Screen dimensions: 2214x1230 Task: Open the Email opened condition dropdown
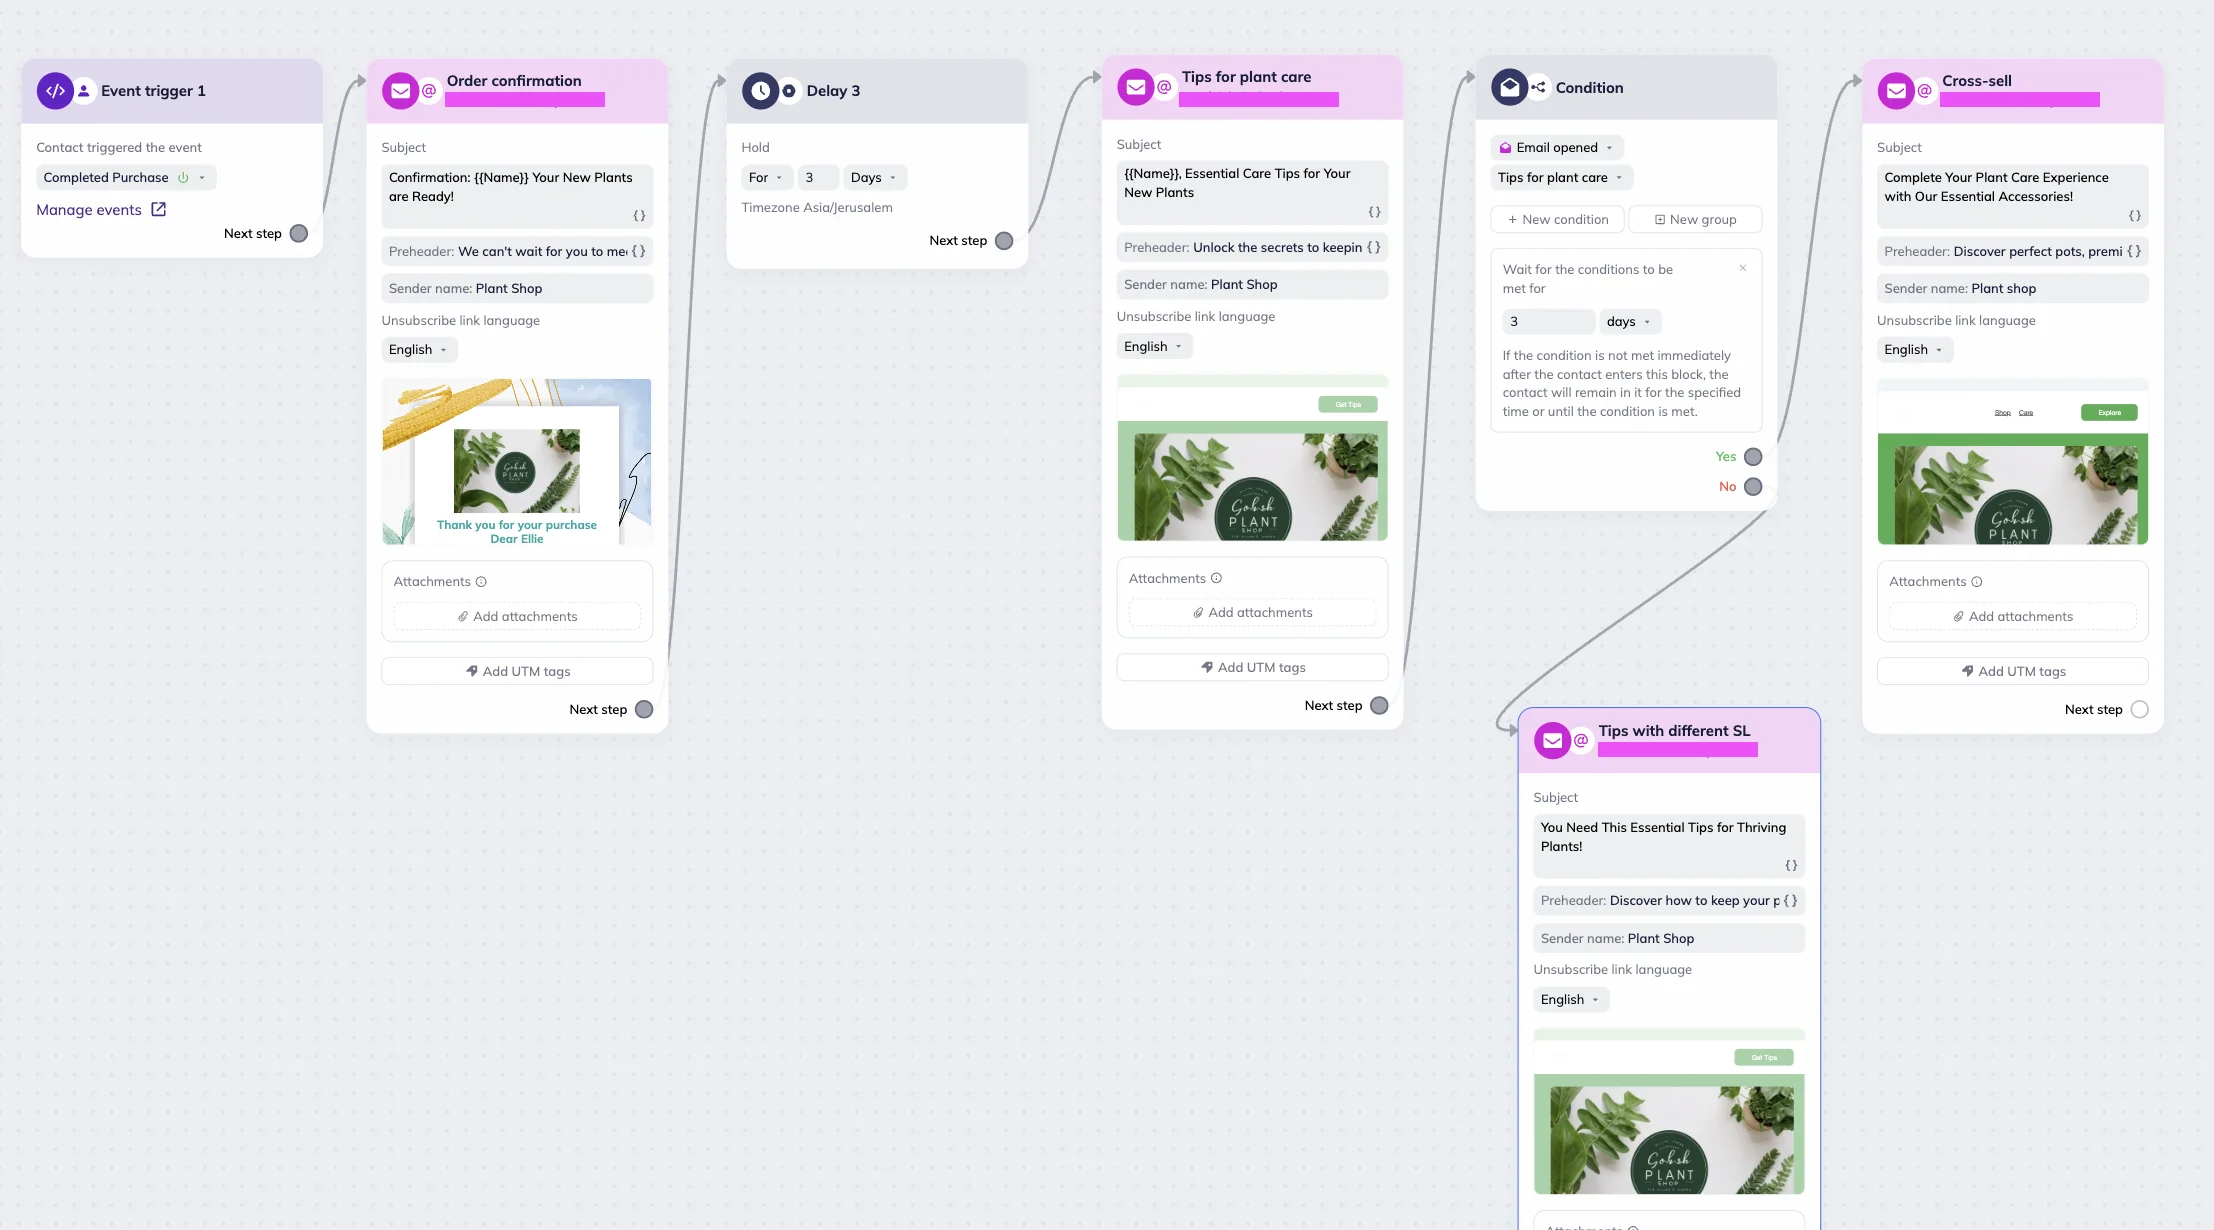pyautogui.click(x=1557, y=148)
